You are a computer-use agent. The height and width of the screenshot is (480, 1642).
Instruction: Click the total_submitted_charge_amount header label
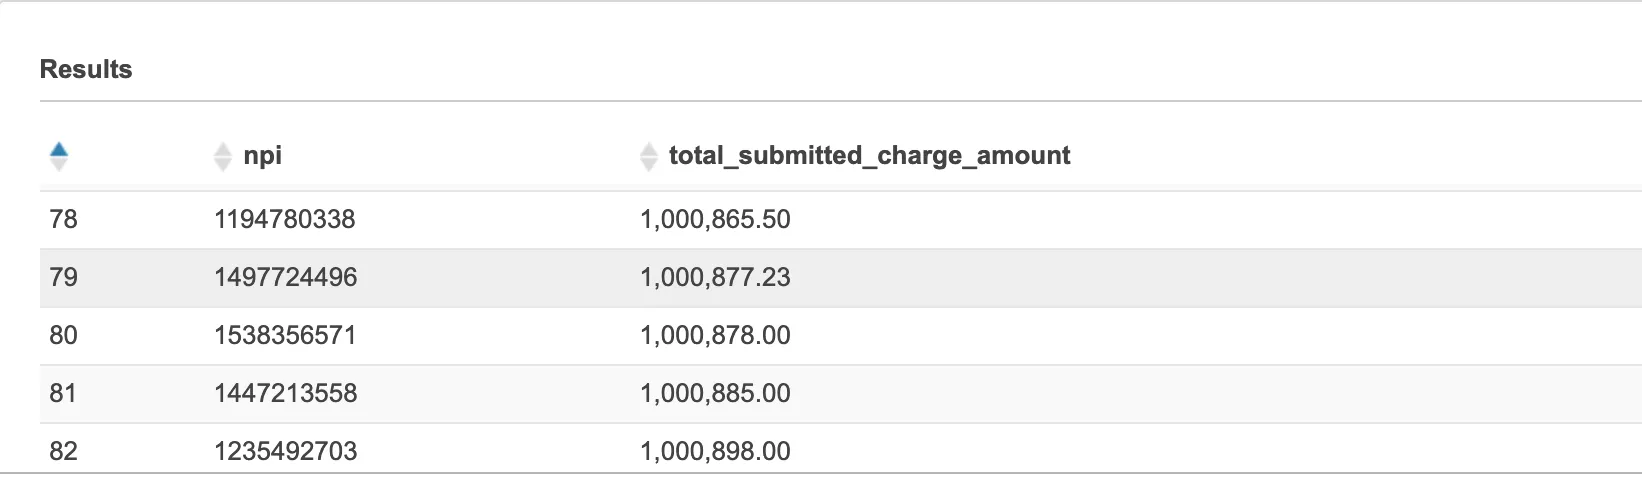[869, 156]
